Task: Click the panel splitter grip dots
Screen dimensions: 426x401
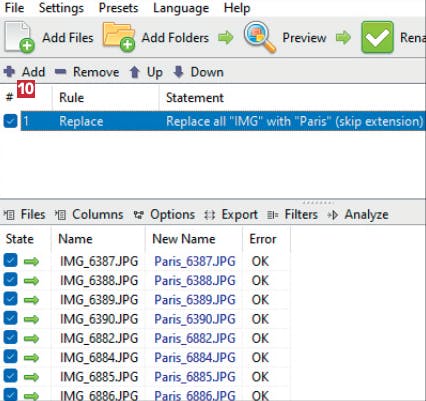Action: pyautogui.click(x=318, y=202)
